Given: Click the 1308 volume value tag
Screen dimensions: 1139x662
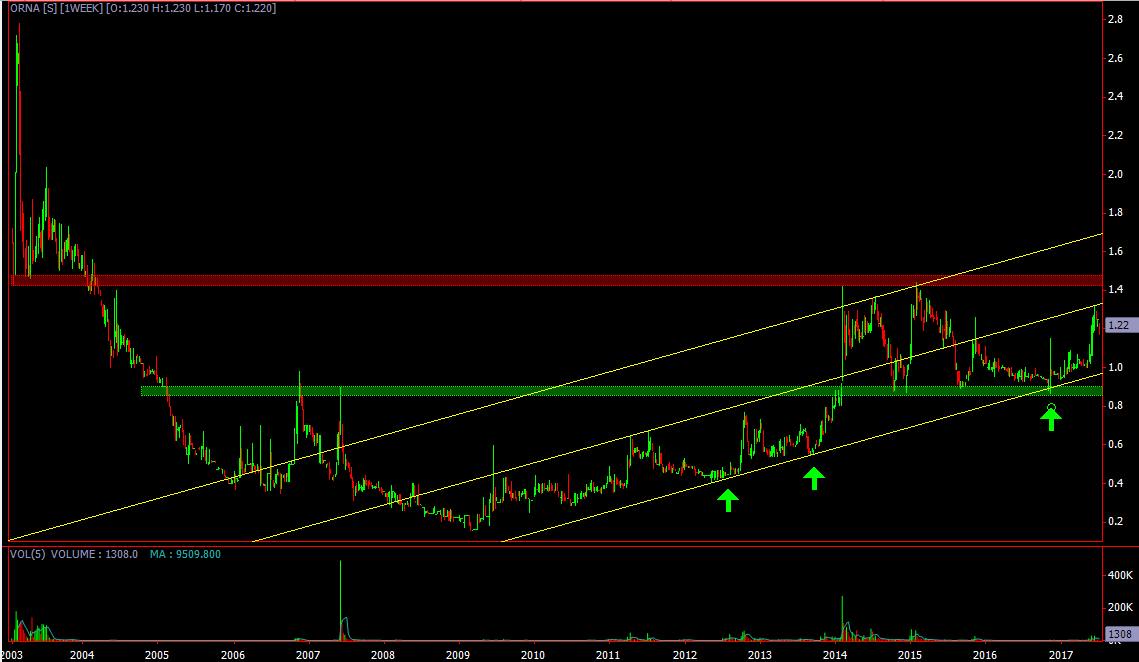Looking at the screenshot, I should coord(1119,634).
